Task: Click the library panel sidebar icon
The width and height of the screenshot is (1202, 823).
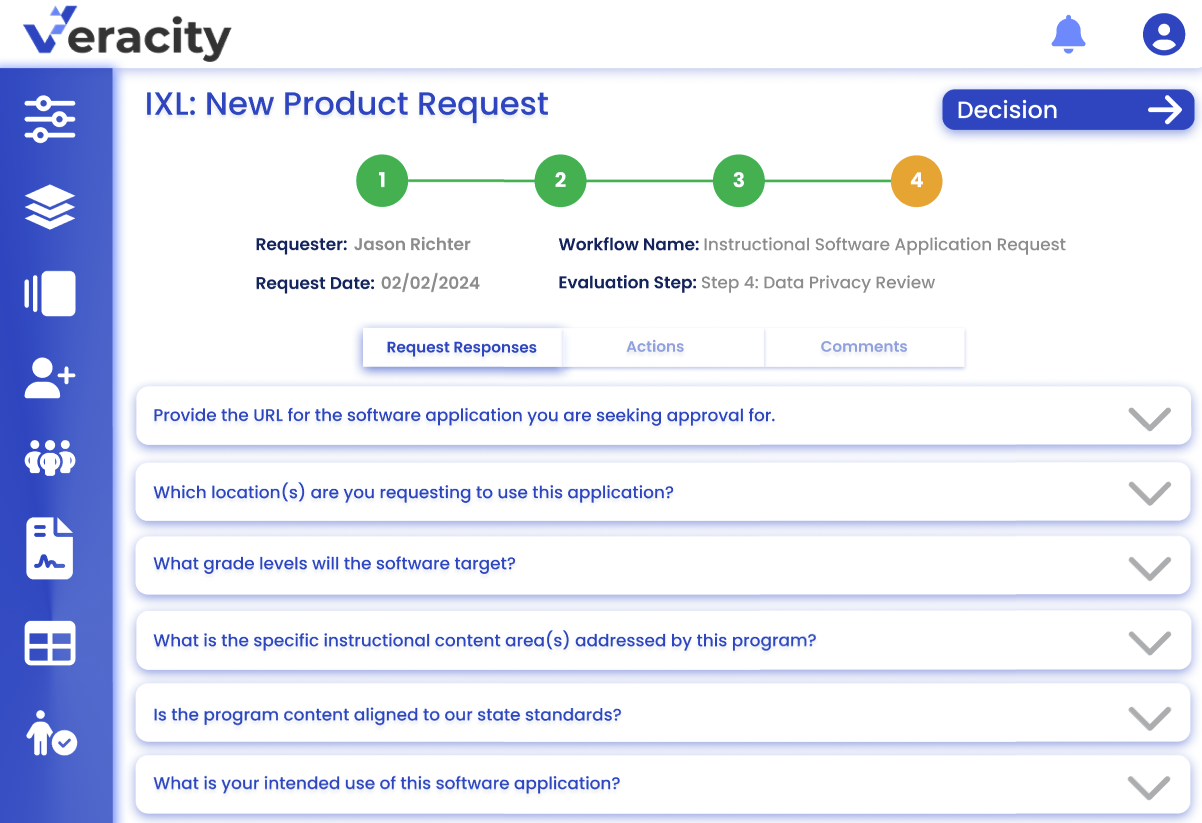Action: point(50,294)
